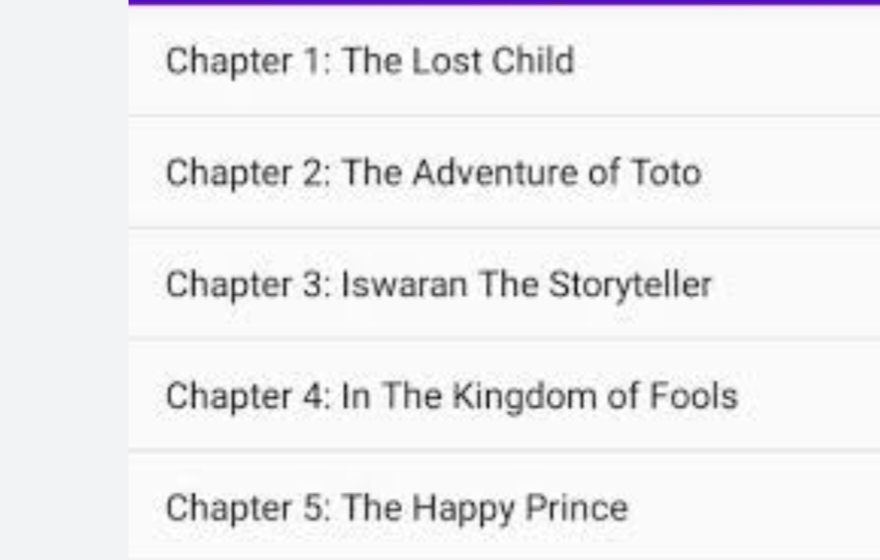Open Chapter 2: The Adventure of Toto
Image resolution: width=880 pixels, height=560 pixels.
[x=504, y=172]
